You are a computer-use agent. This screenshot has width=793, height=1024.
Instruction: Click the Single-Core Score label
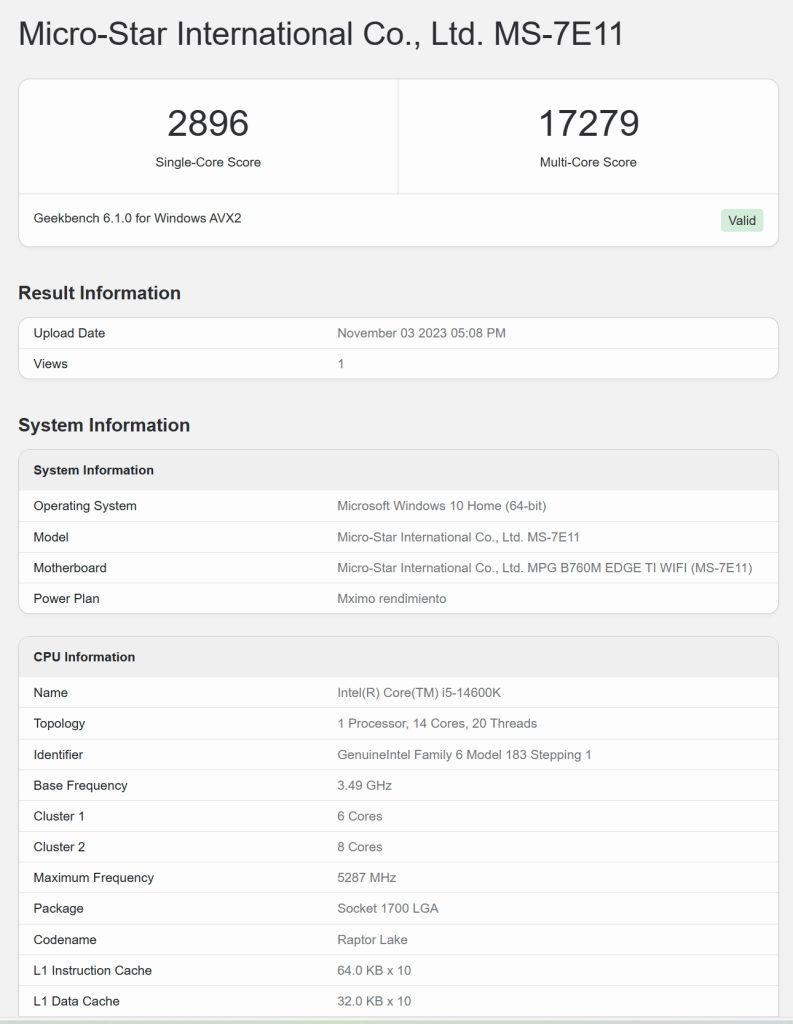point(208,162)
